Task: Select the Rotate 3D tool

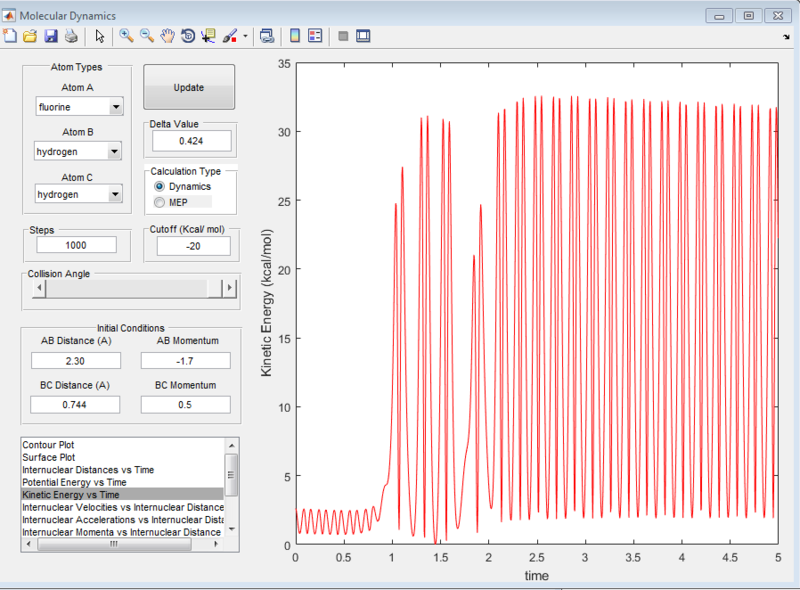Action: click(x=188, y=36)
